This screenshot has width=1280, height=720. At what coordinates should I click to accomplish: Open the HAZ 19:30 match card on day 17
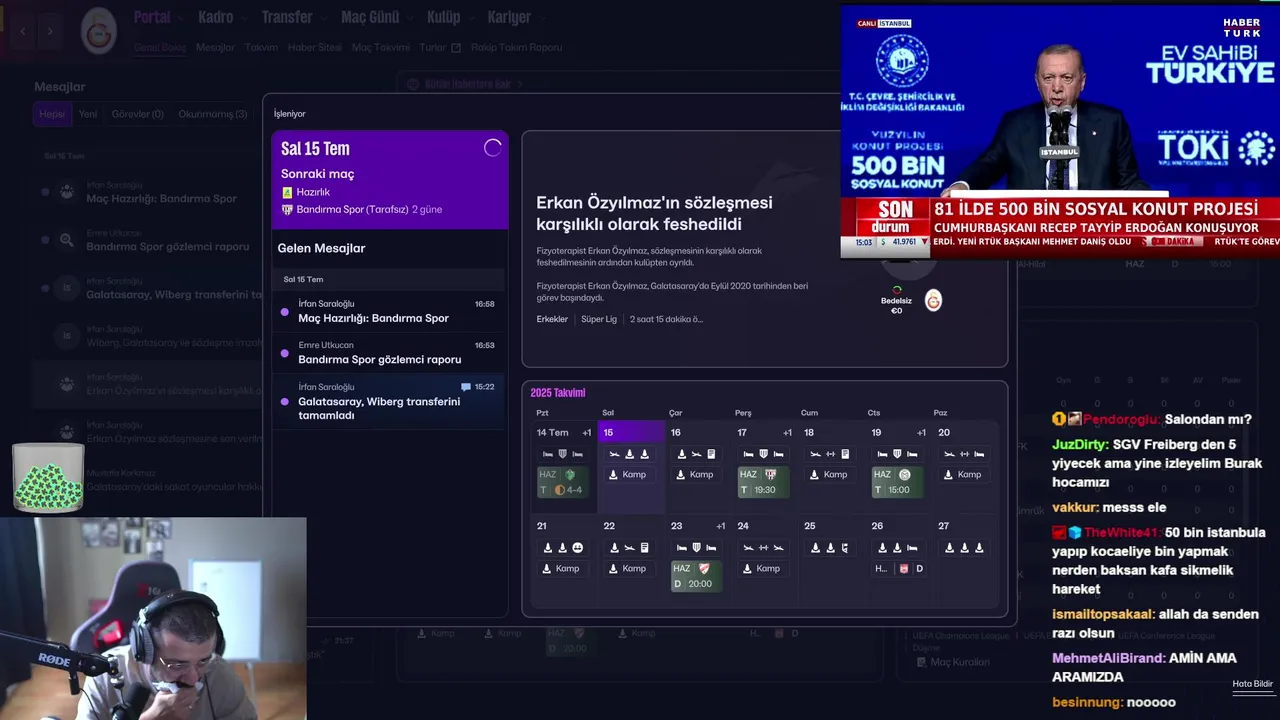click(x=763, y=482)
